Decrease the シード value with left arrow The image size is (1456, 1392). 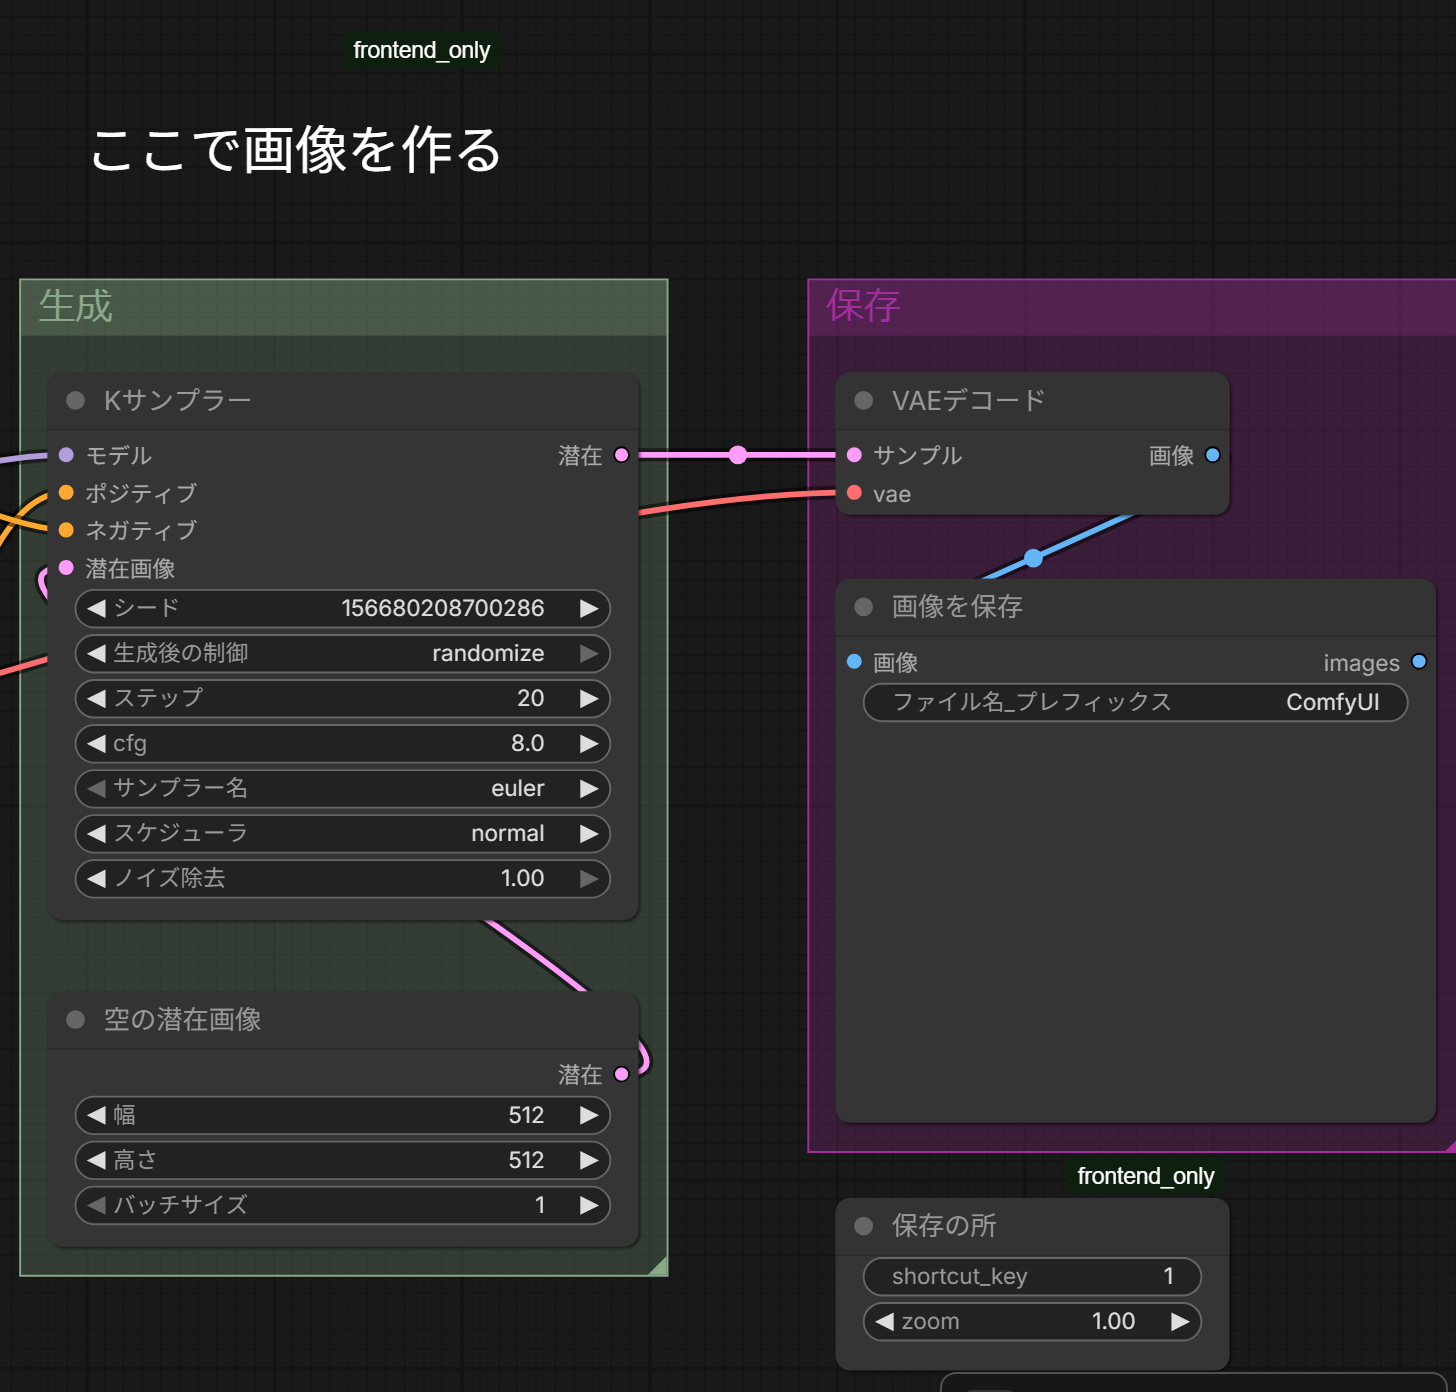(x=96, y=608)
